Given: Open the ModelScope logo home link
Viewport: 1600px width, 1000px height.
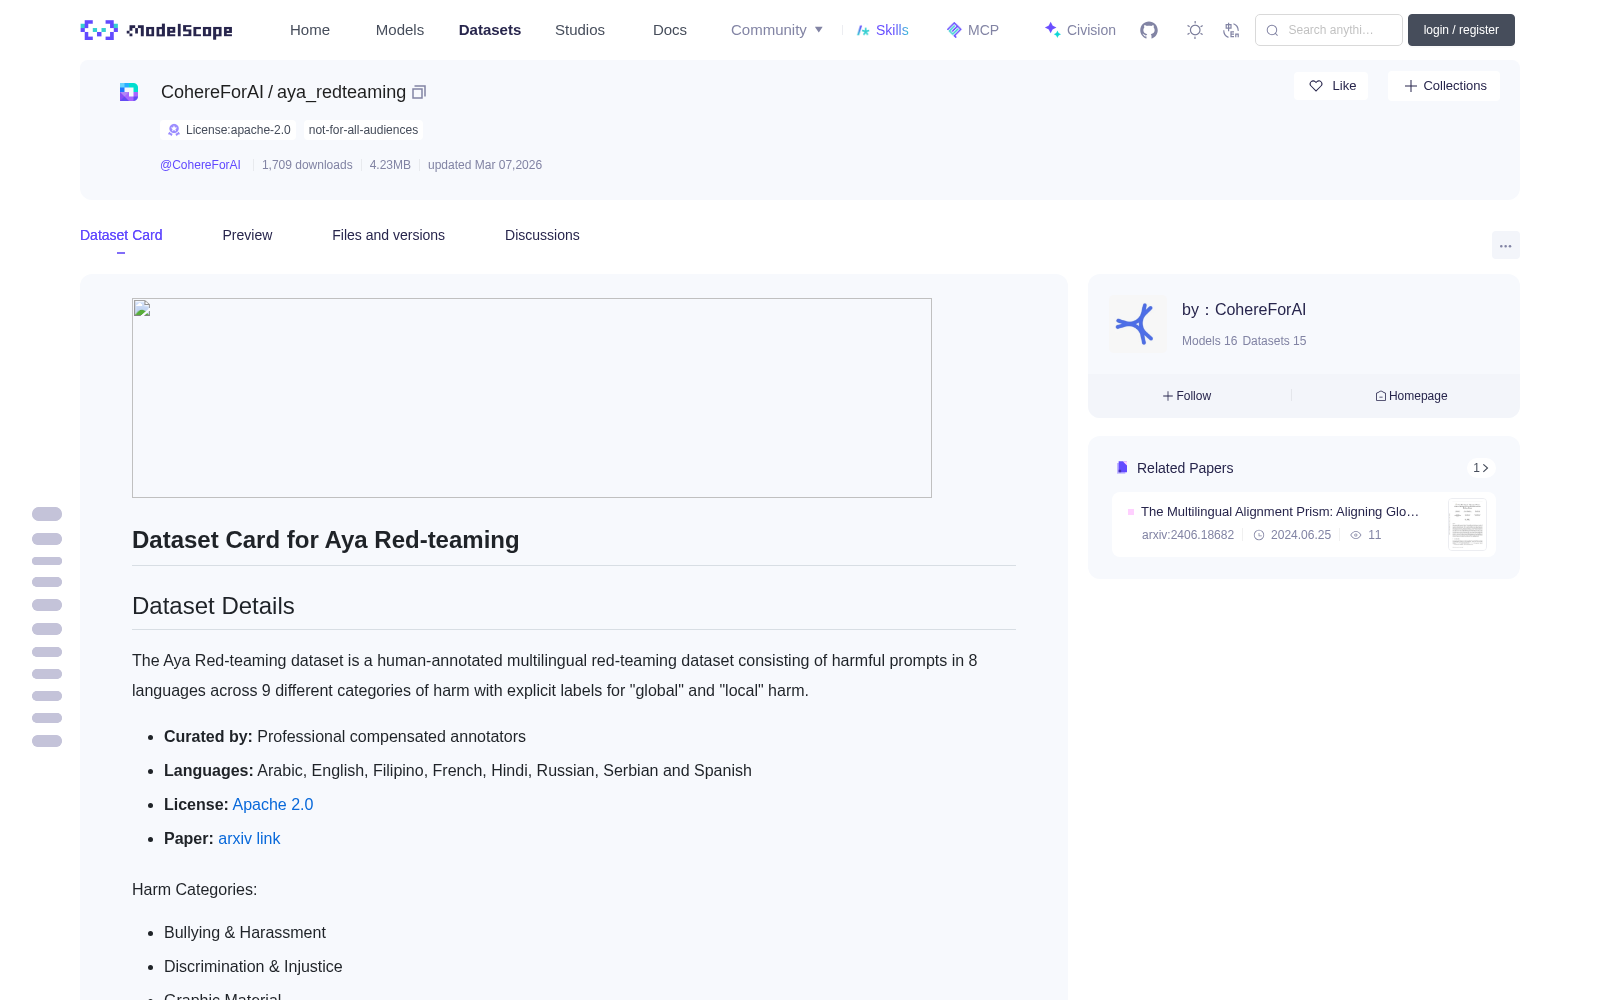Looking at the screenshot, I should tap(156, 30).
